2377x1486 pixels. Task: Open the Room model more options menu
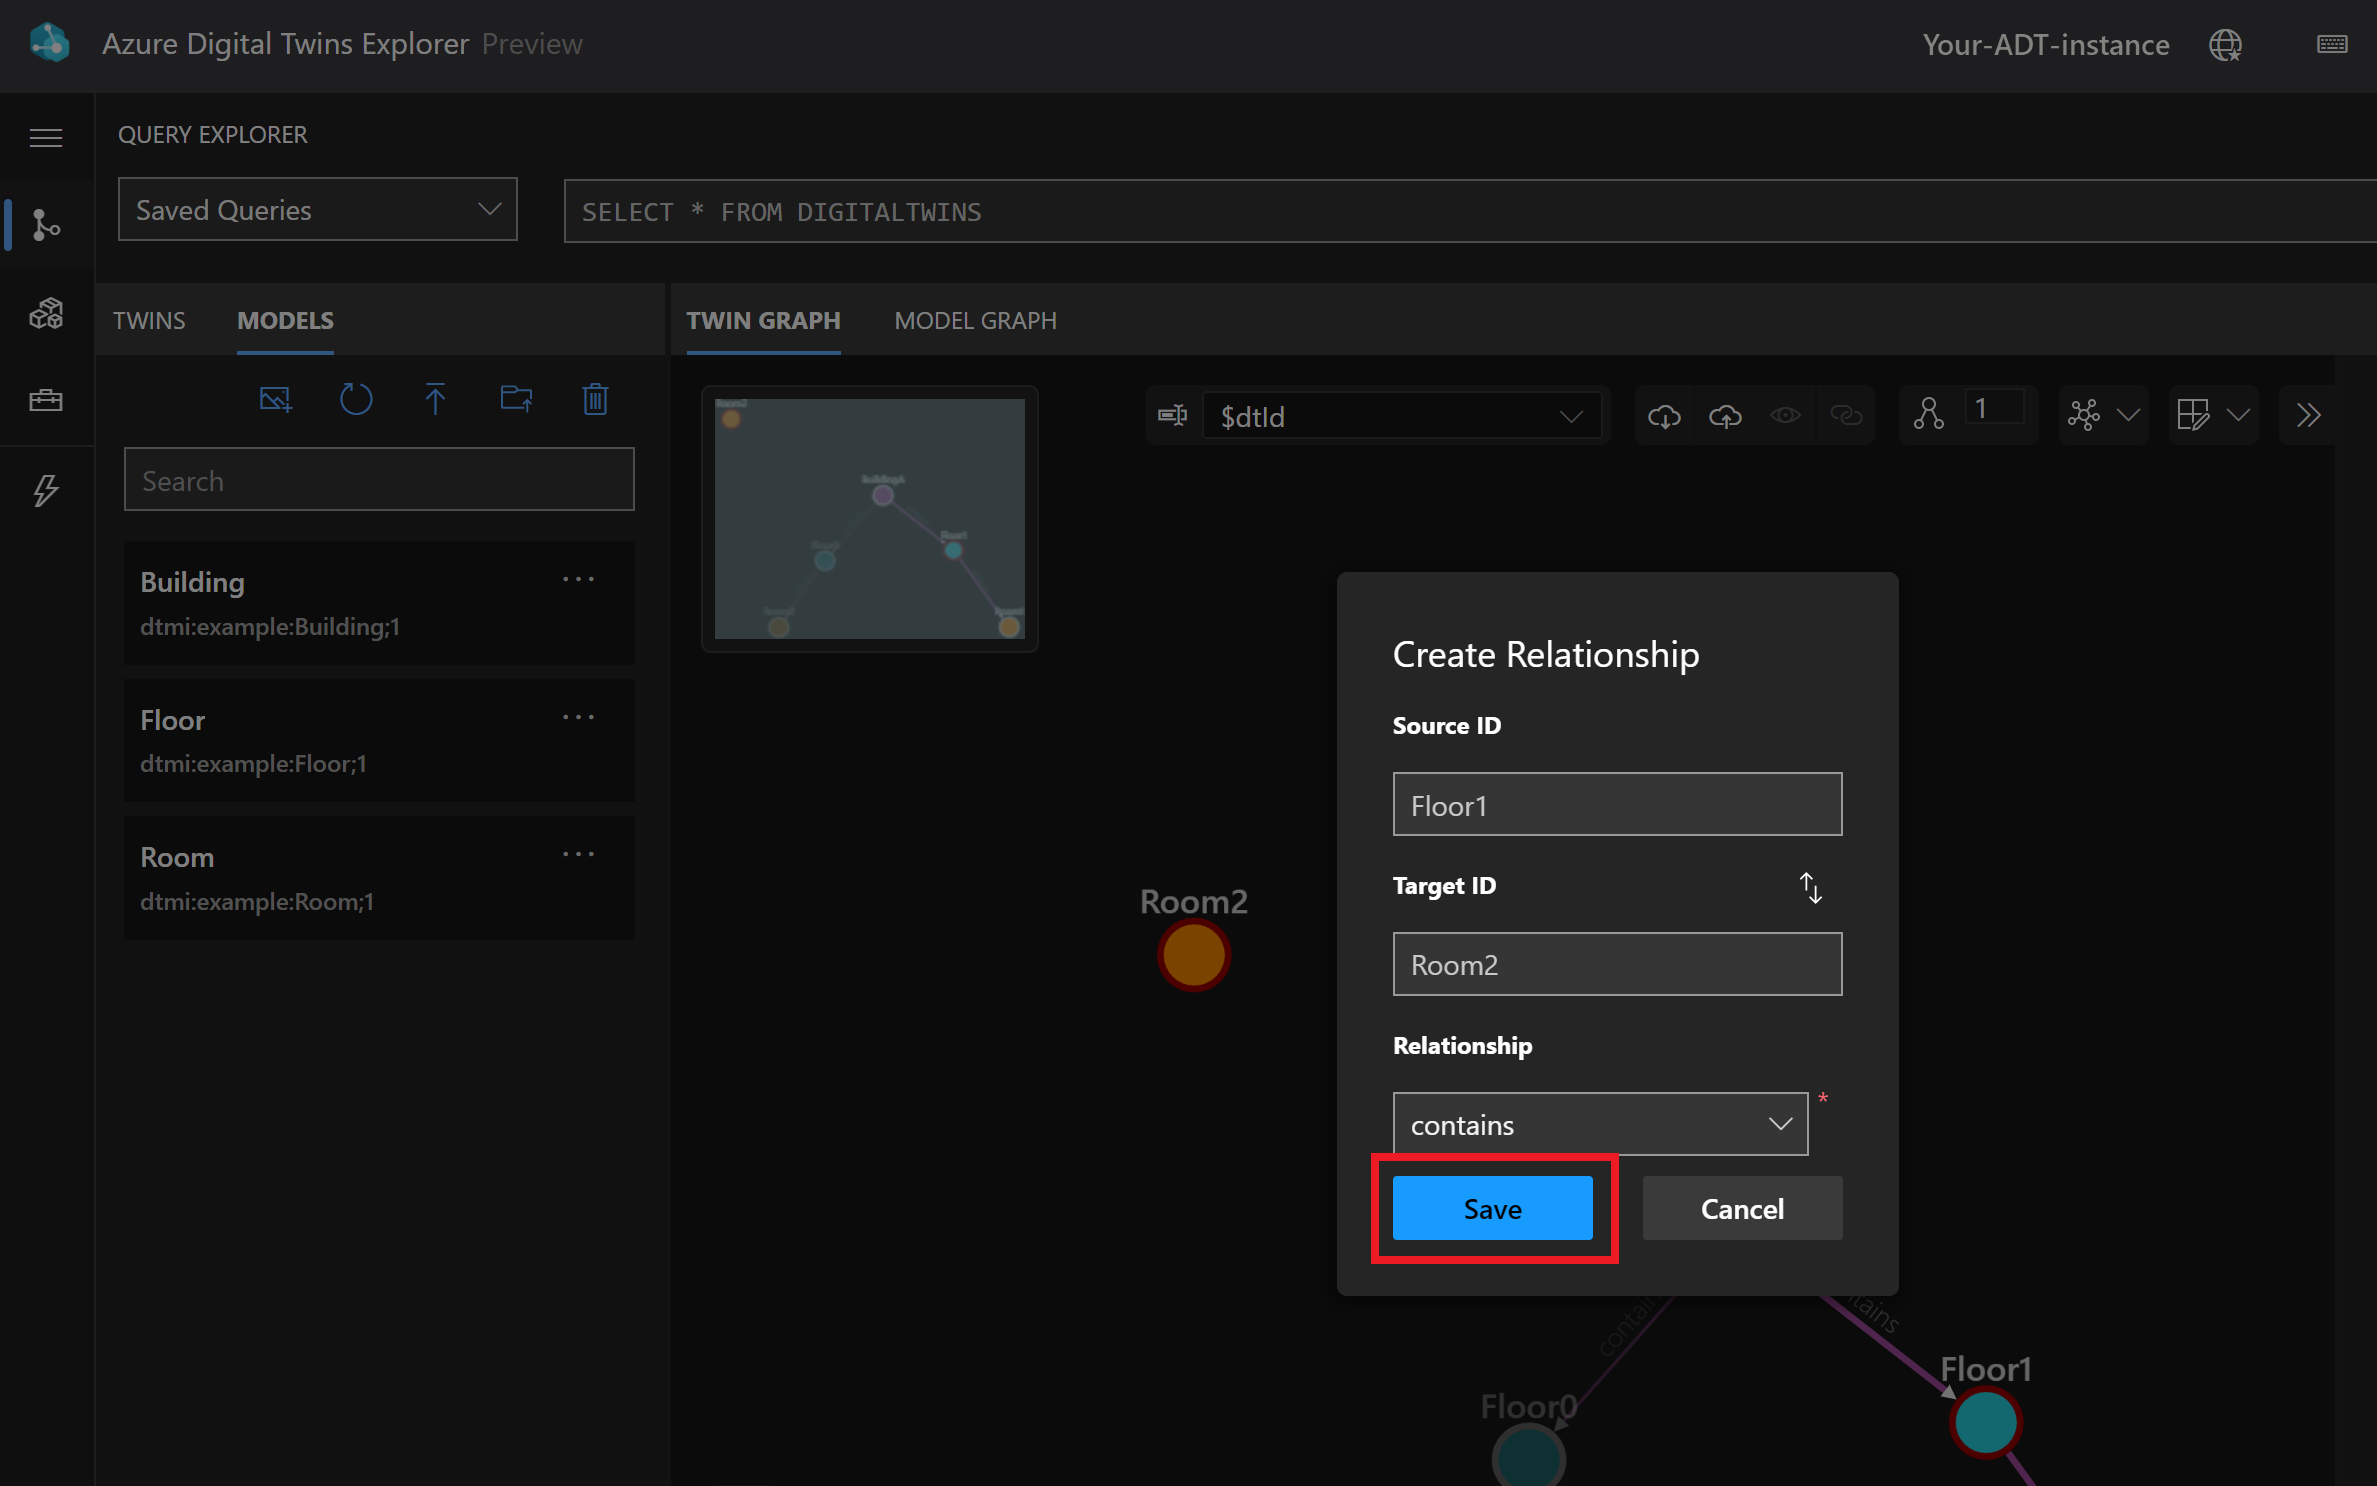coord(578,855)
